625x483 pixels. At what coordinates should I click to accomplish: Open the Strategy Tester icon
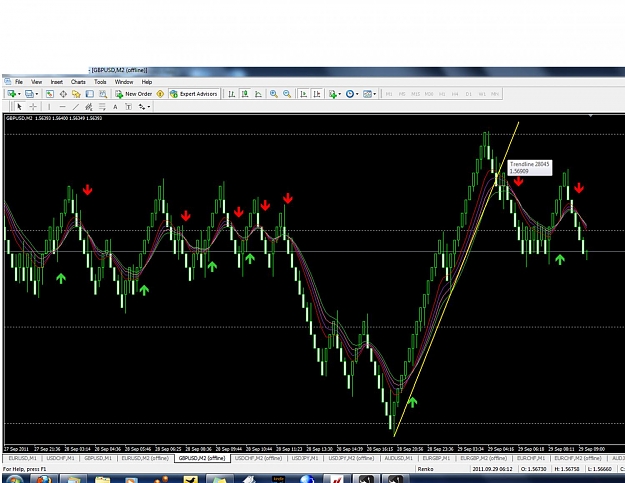click(103, 94)
